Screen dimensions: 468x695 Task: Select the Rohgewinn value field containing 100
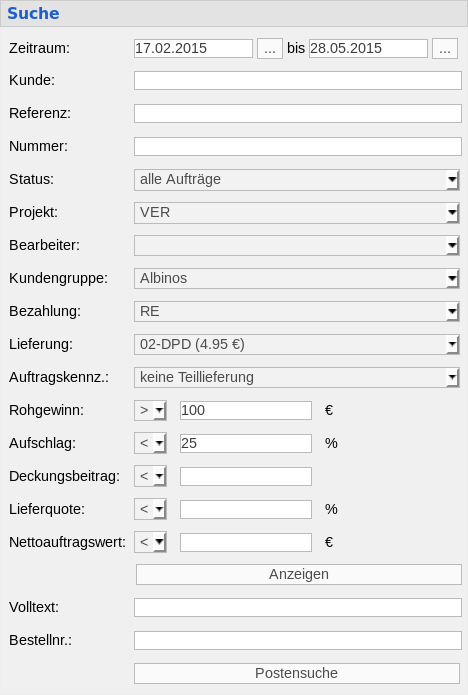(x=246, y=410)
